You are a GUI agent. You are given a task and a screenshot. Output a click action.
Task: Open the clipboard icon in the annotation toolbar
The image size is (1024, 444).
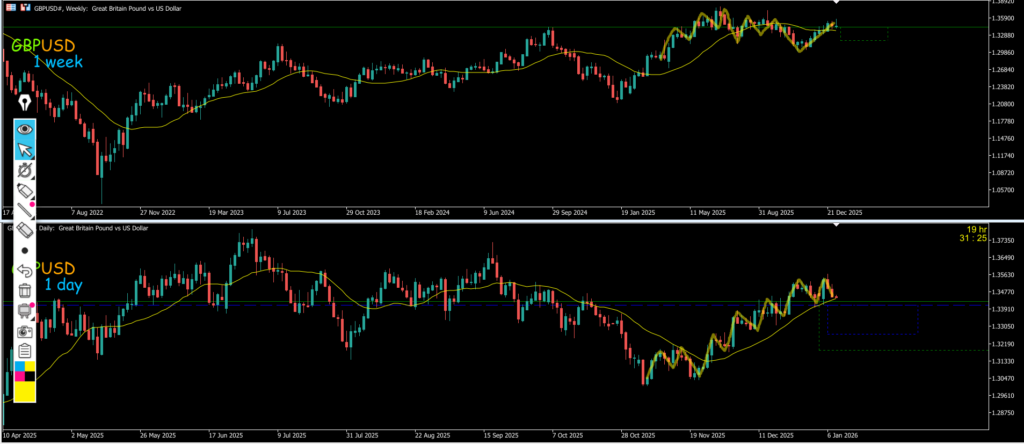coord(25,350)
